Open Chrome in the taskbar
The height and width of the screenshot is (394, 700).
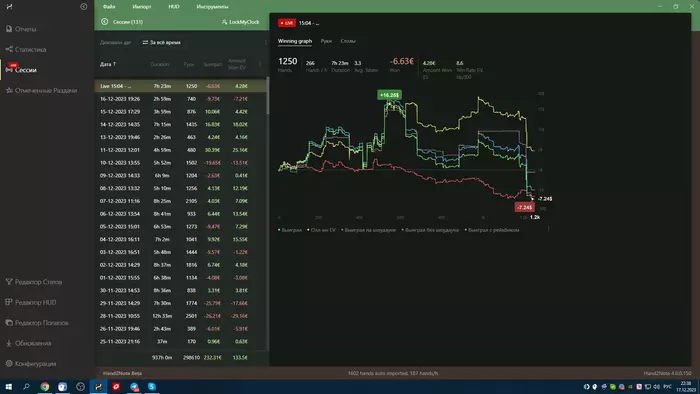[45, 386]
